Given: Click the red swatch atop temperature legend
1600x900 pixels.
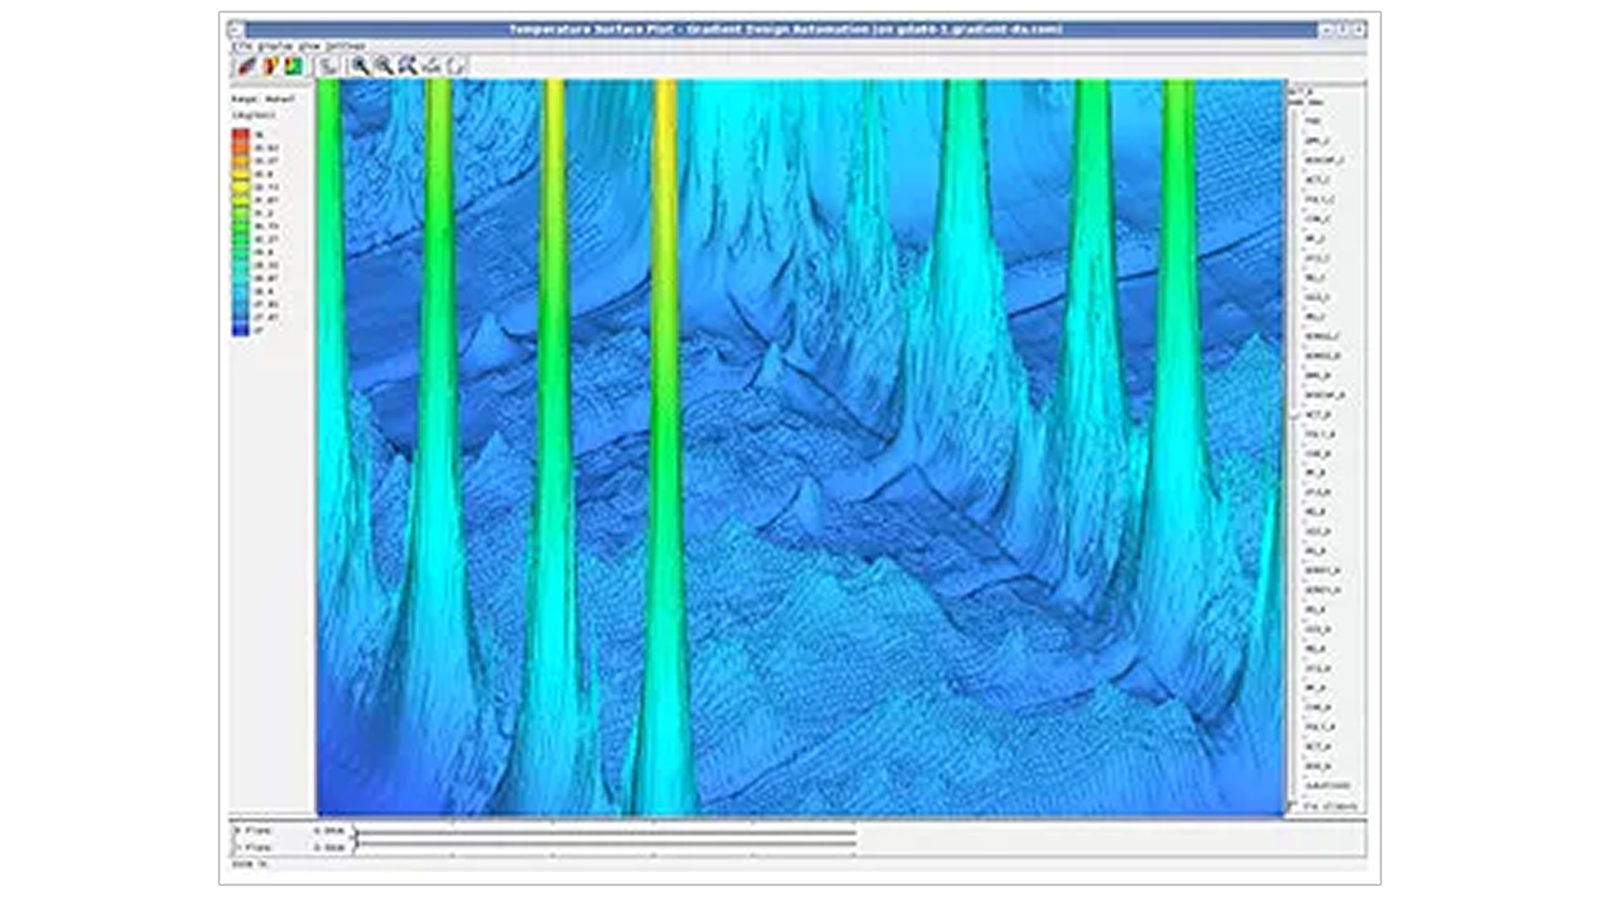Looking at the screenshot, I should (241, 135).
